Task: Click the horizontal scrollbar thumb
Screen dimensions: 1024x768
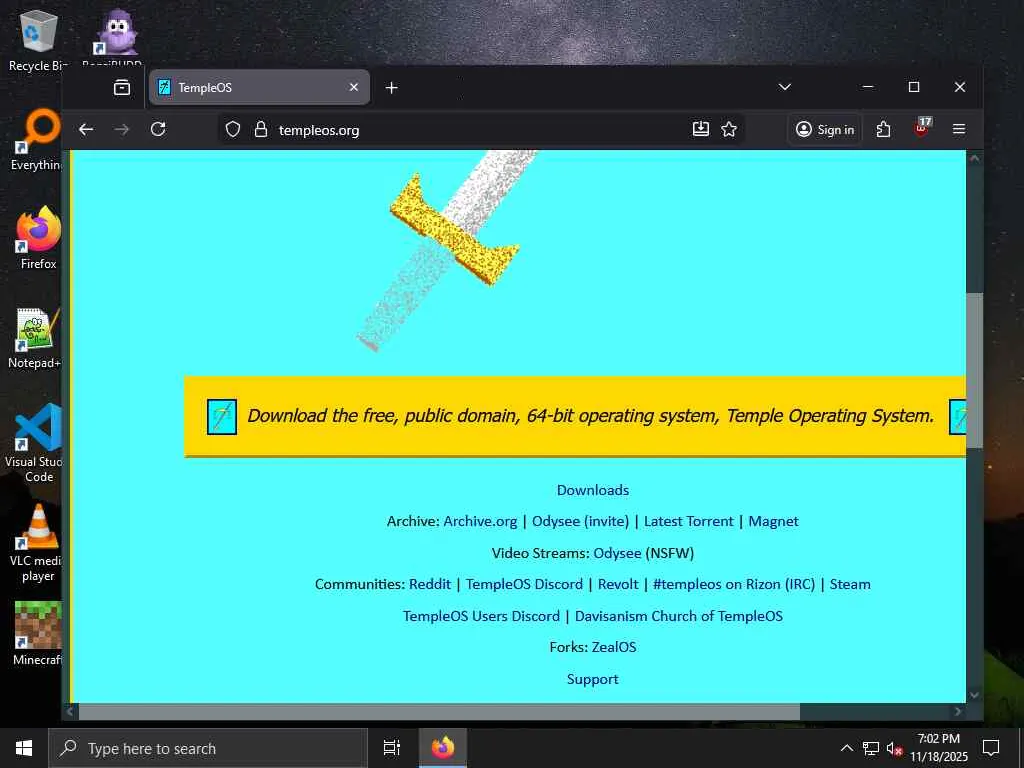Action: click(439, 711)
